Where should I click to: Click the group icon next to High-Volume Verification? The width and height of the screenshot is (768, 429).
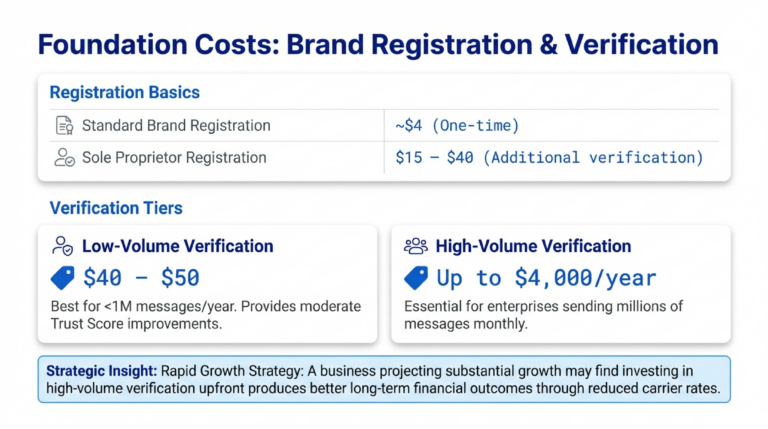coord(415,246)
